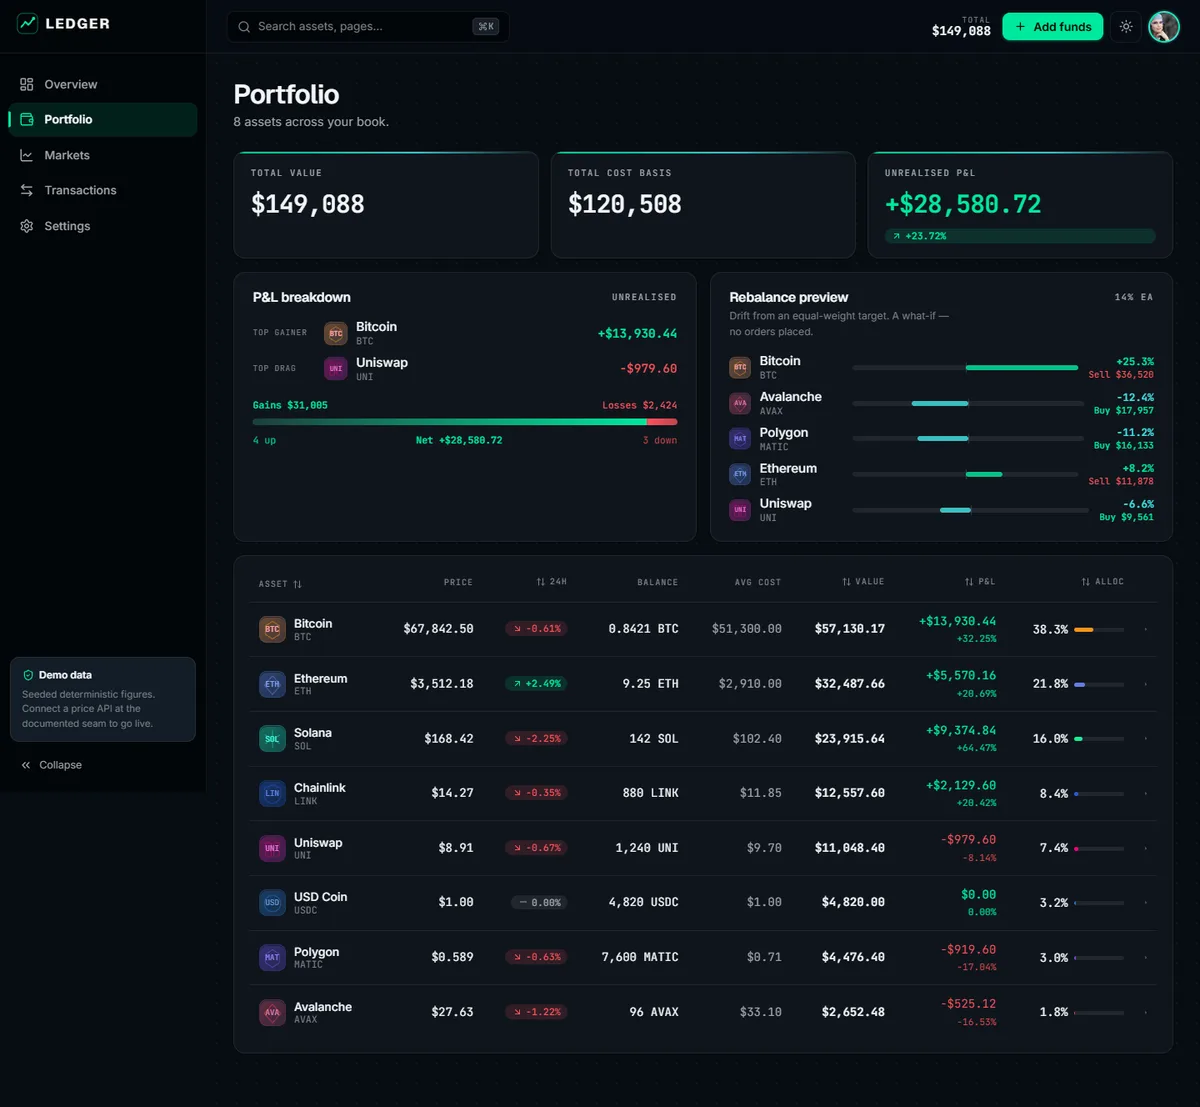Image resolution: width=1200 pixels, height=1107 pixels.
Task: Focus the Search assets, pages field
Action: (368, 26)
